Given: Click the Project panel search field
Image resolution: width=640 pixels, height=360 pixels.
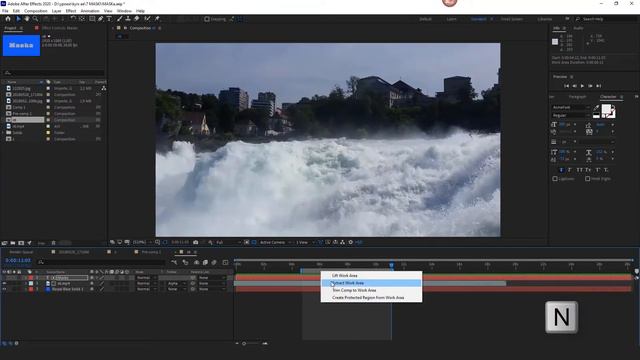Looking at the screenshot, I should point(53,73).
